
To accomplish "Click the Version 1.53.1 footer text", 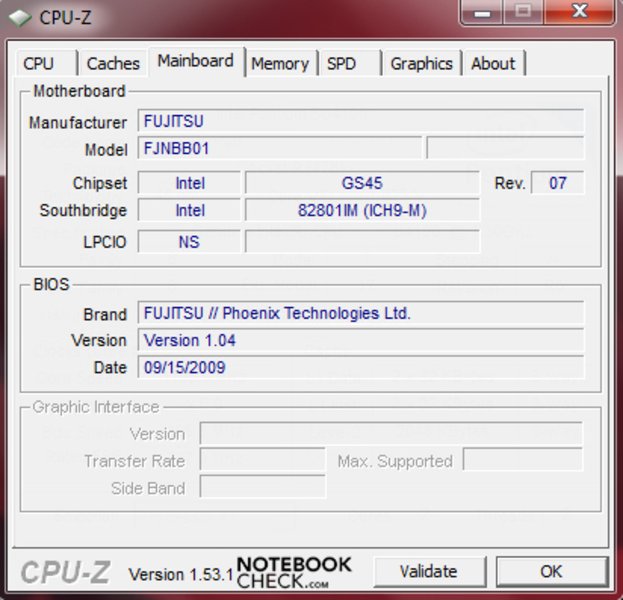I will click(x=181, y=574).
